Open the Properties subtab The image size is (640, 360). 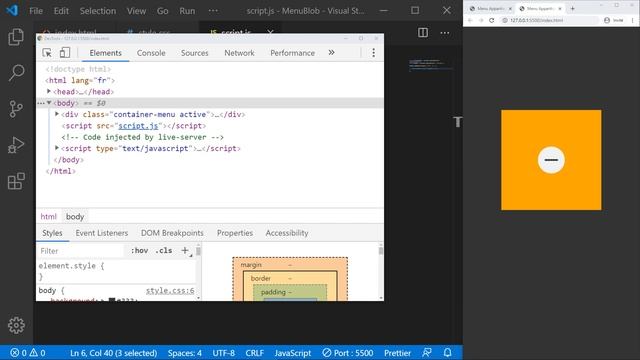pos(235,233)
